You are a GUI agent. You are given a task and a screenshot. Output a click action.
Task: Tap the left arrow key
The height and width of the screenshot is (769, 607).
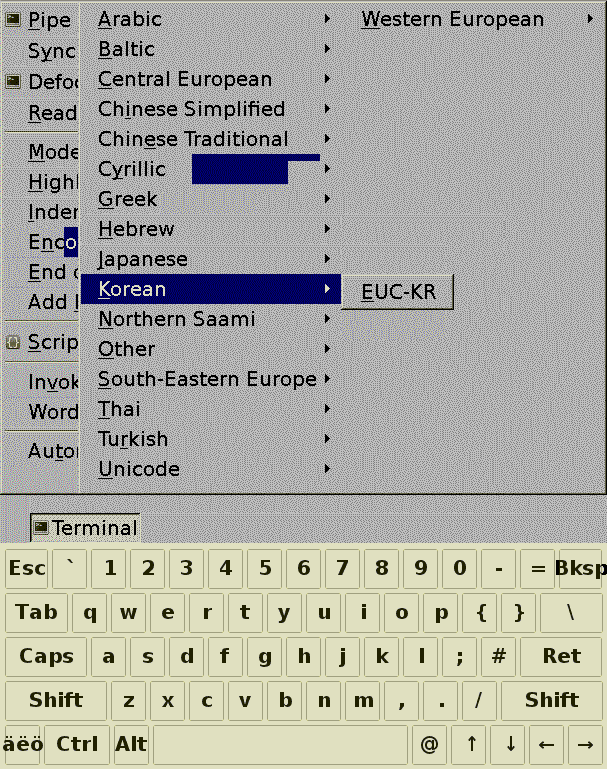(x=546, y=744)
